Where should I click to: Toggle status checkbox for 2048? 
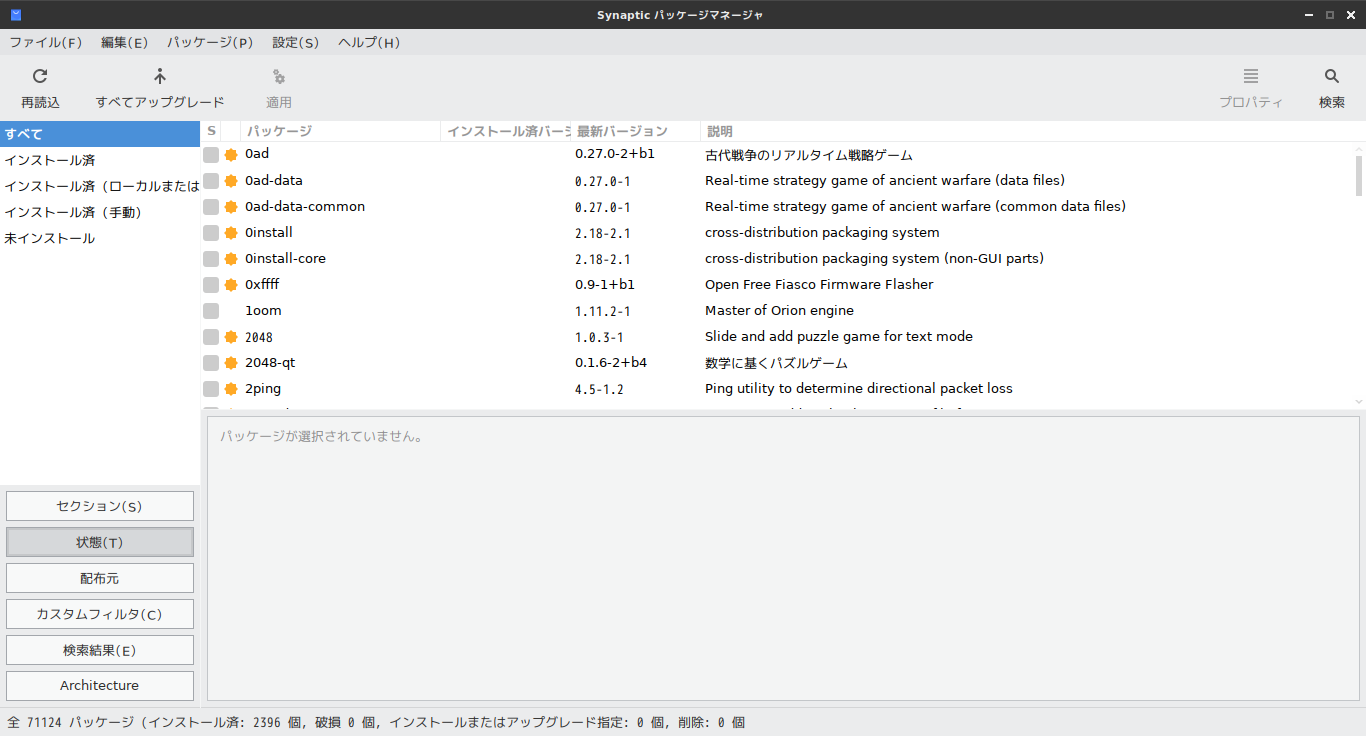pos(211,337)
